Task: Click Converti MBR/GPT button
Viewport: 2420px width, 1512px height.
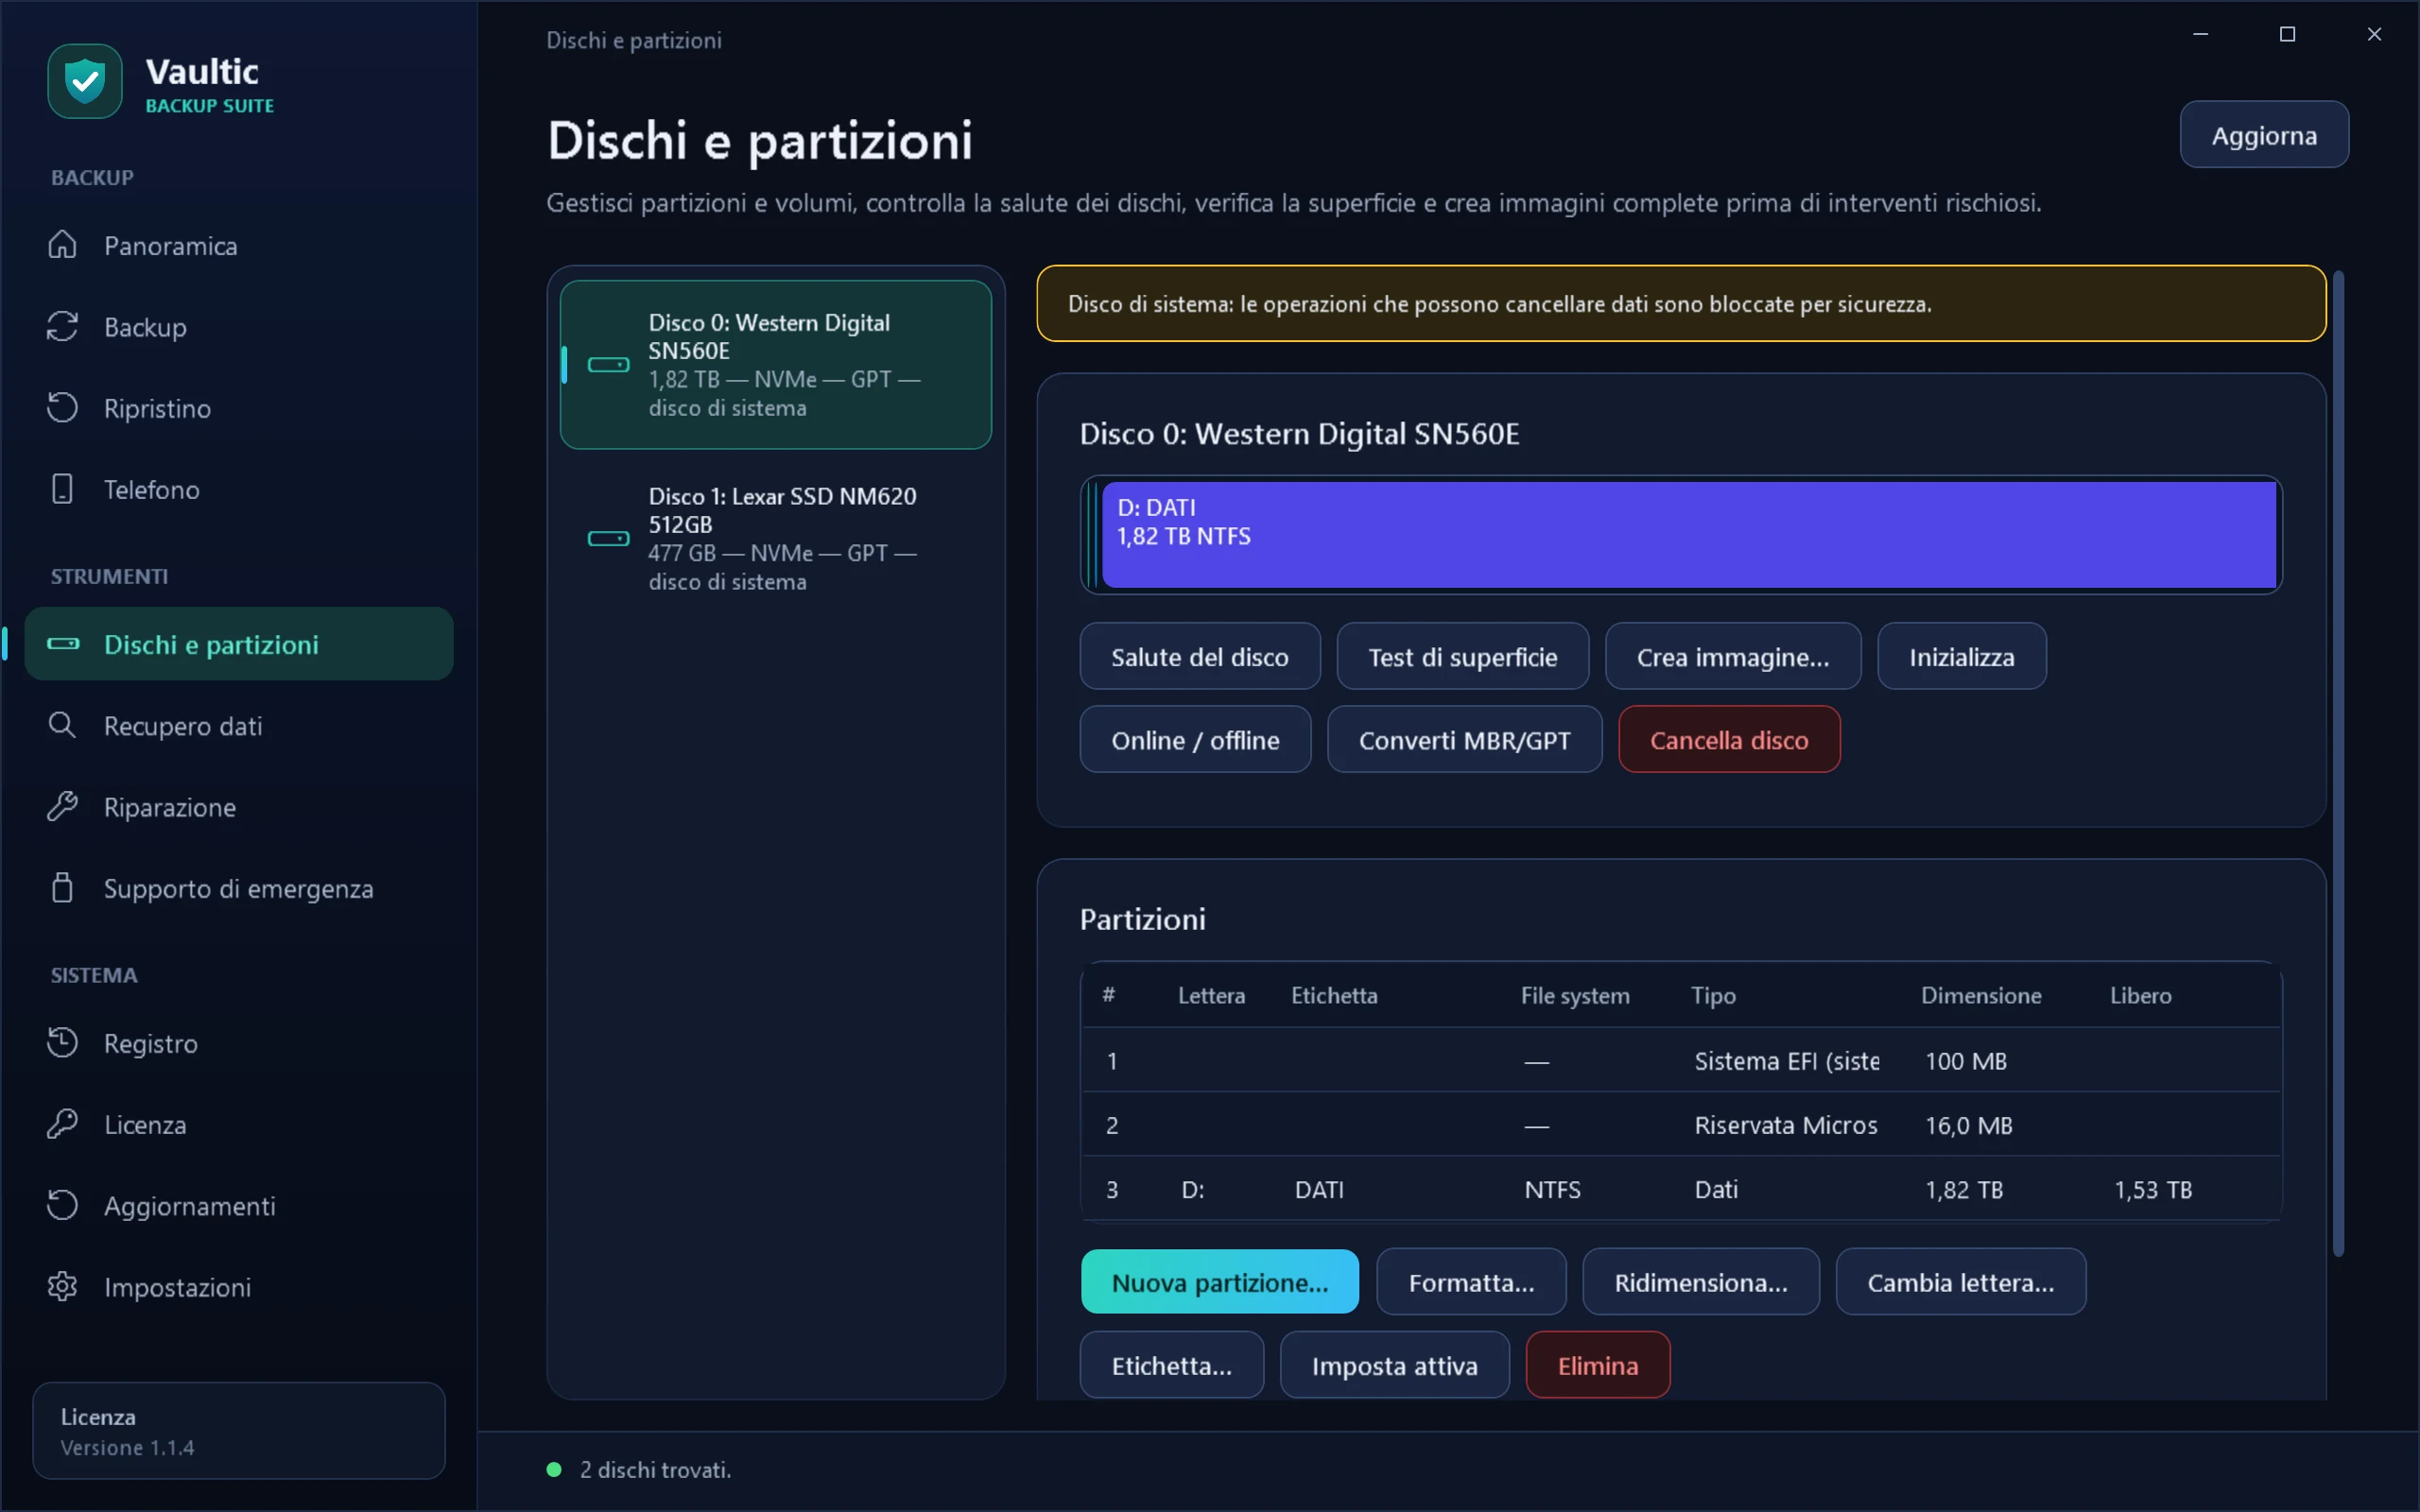Action: click(1464, 739)
